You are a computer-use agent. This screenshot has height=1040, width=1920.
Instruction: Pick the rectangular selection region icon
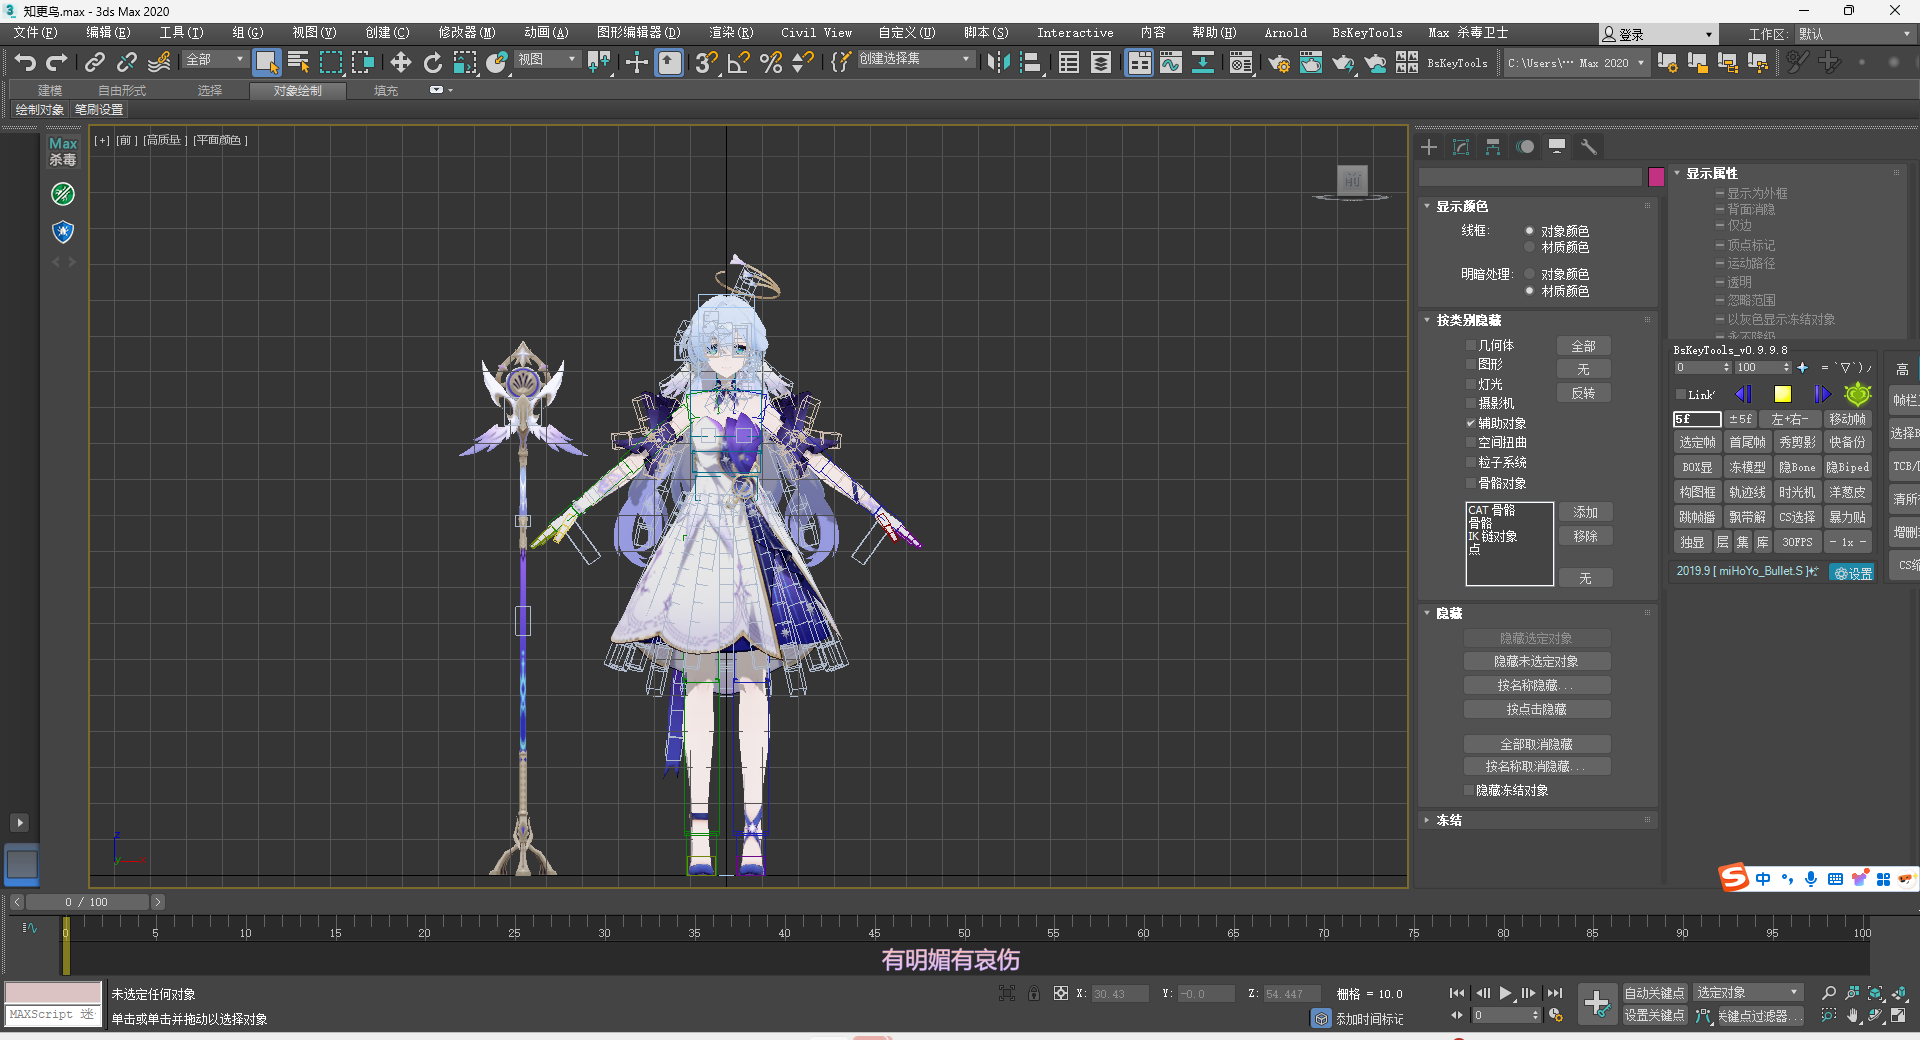click(x=330, y=62)
